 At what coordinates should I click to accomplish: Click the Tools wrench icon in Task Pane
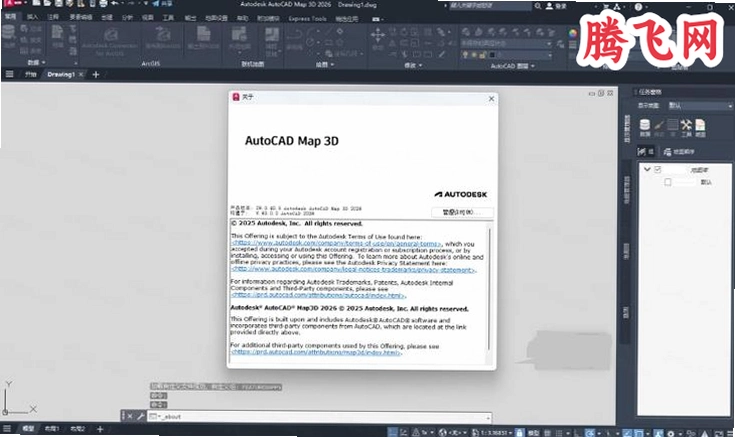tap(686, 125)
